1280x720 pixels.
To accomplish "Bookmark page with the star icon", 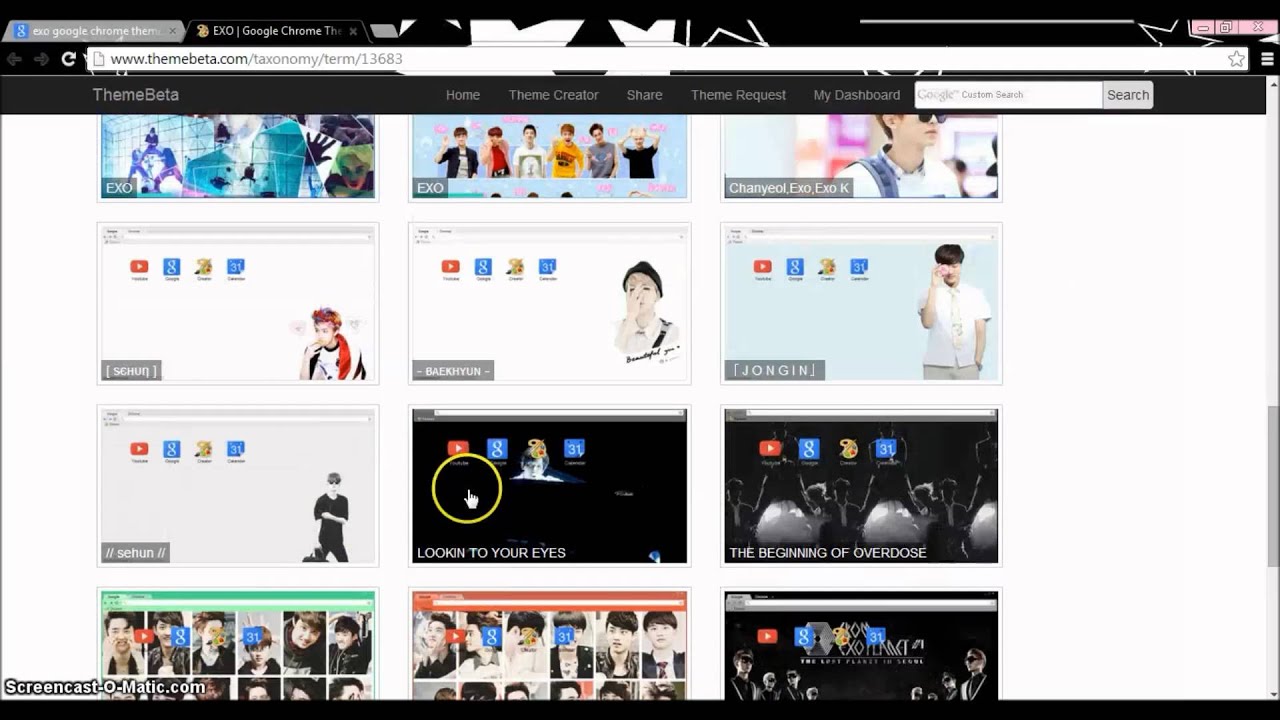I will [1237, 59].
